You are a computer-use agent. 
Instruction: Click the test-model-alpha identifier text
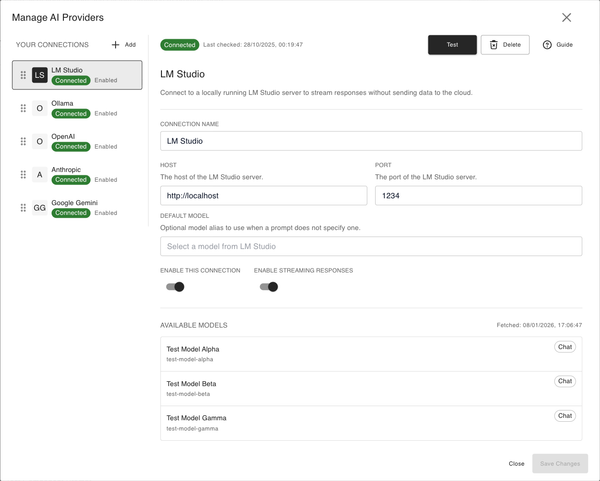click(190, 359)
